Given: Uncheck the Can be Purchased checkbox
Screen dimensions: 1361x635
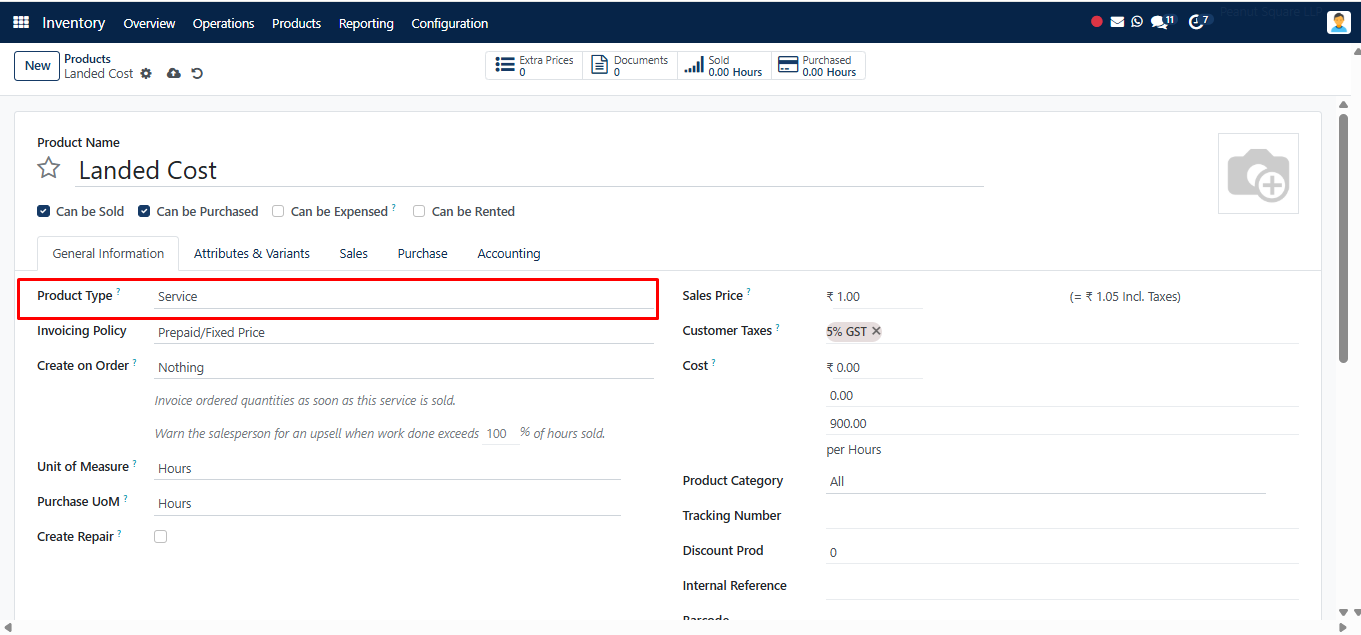Looking at the screenshot, I should pos(144,211).
